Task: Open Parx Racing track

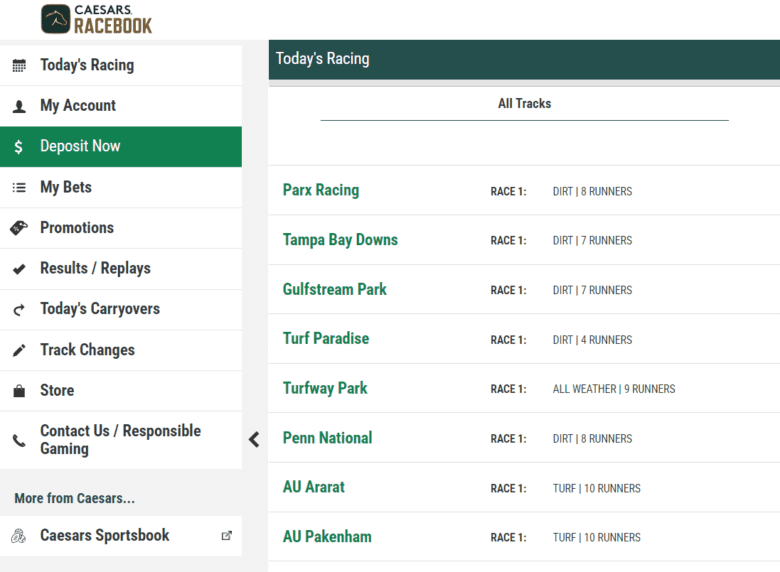Action: [x=321, y=190]
